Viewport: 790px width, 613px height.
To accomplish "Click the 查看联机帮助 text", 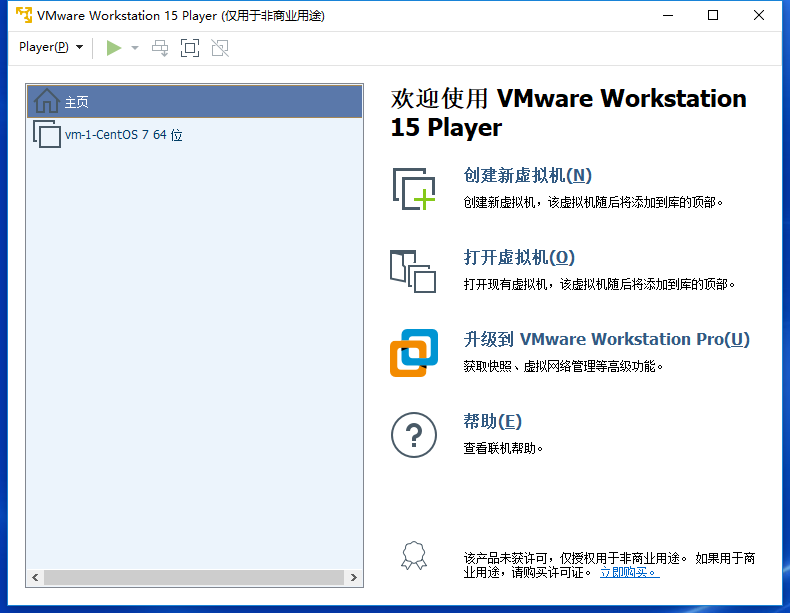I will 503,448.
